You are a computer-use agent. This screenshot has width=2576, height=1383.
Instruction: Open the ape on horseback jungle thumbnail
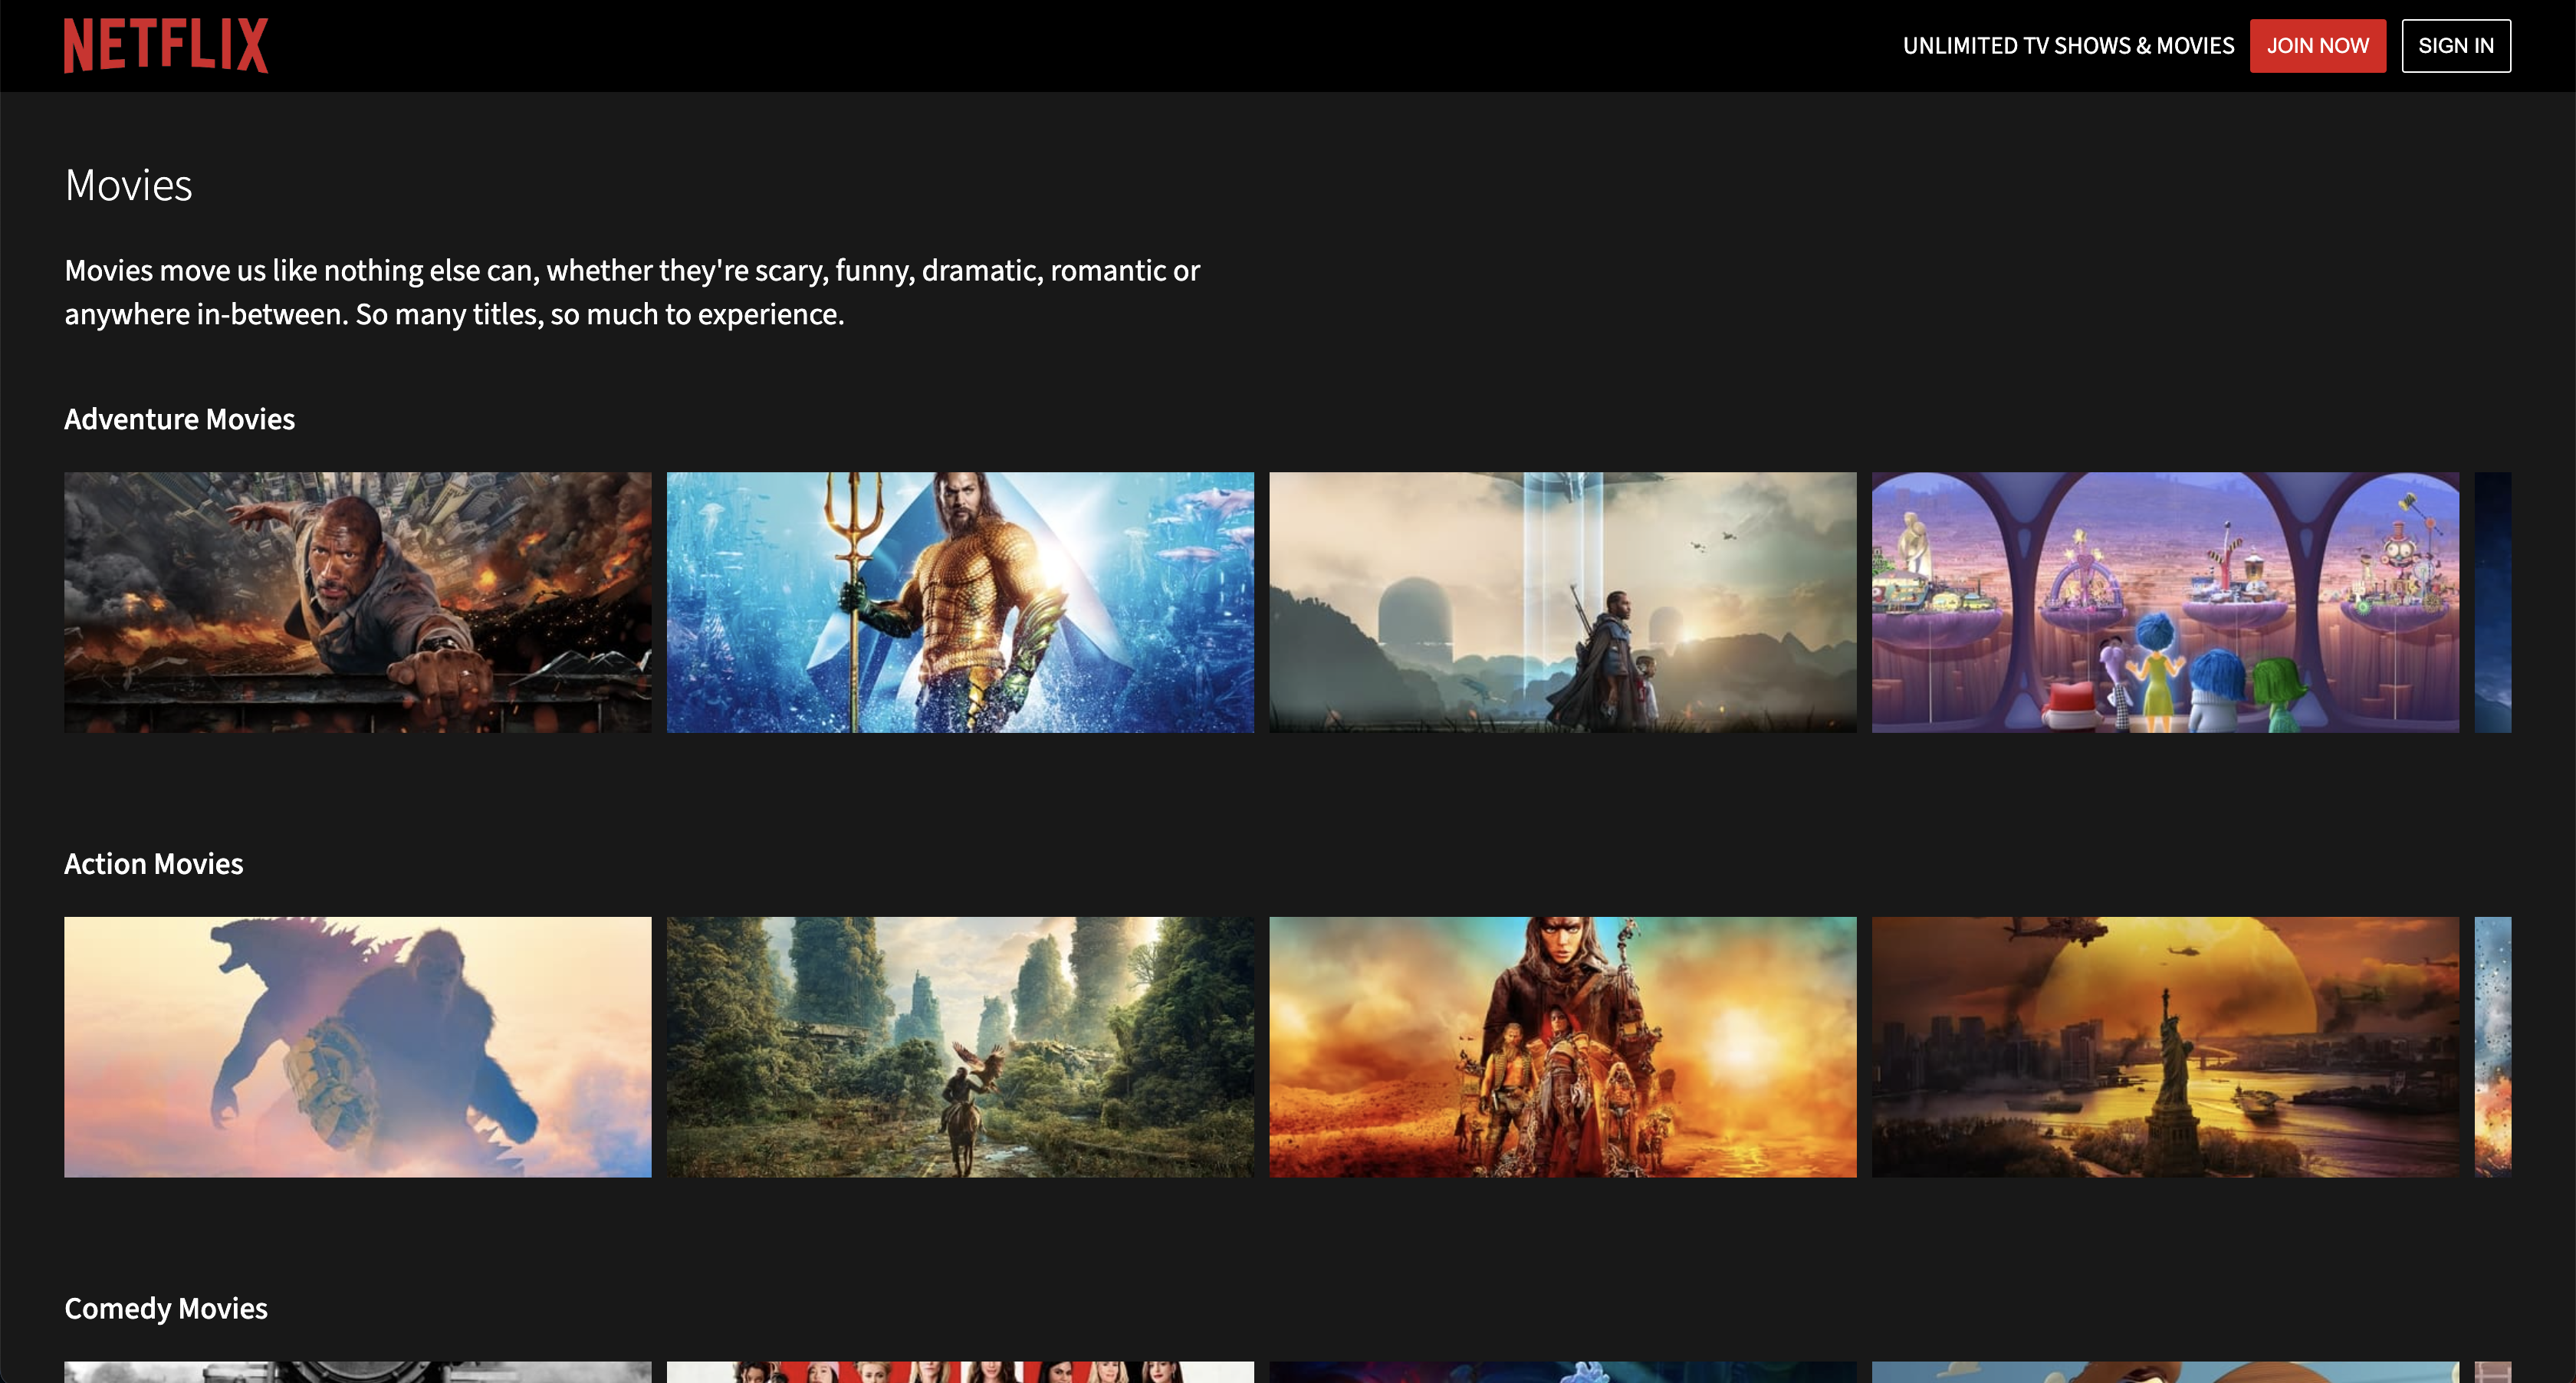(x=959, y=1046)
